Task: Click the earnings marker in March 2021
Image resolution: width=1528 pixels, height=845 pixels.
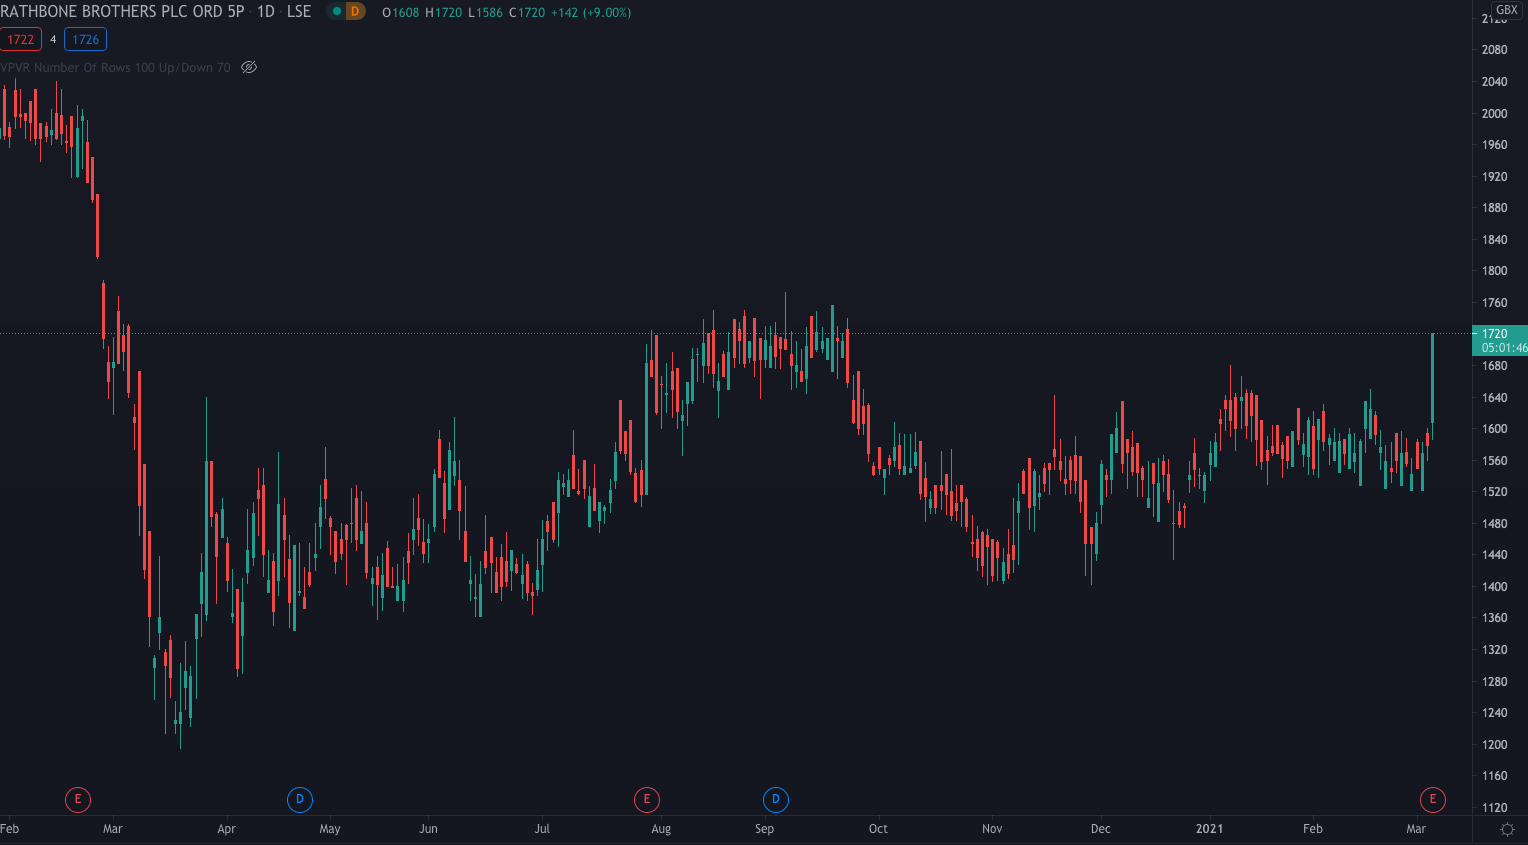Action: tap(1433, 799)
